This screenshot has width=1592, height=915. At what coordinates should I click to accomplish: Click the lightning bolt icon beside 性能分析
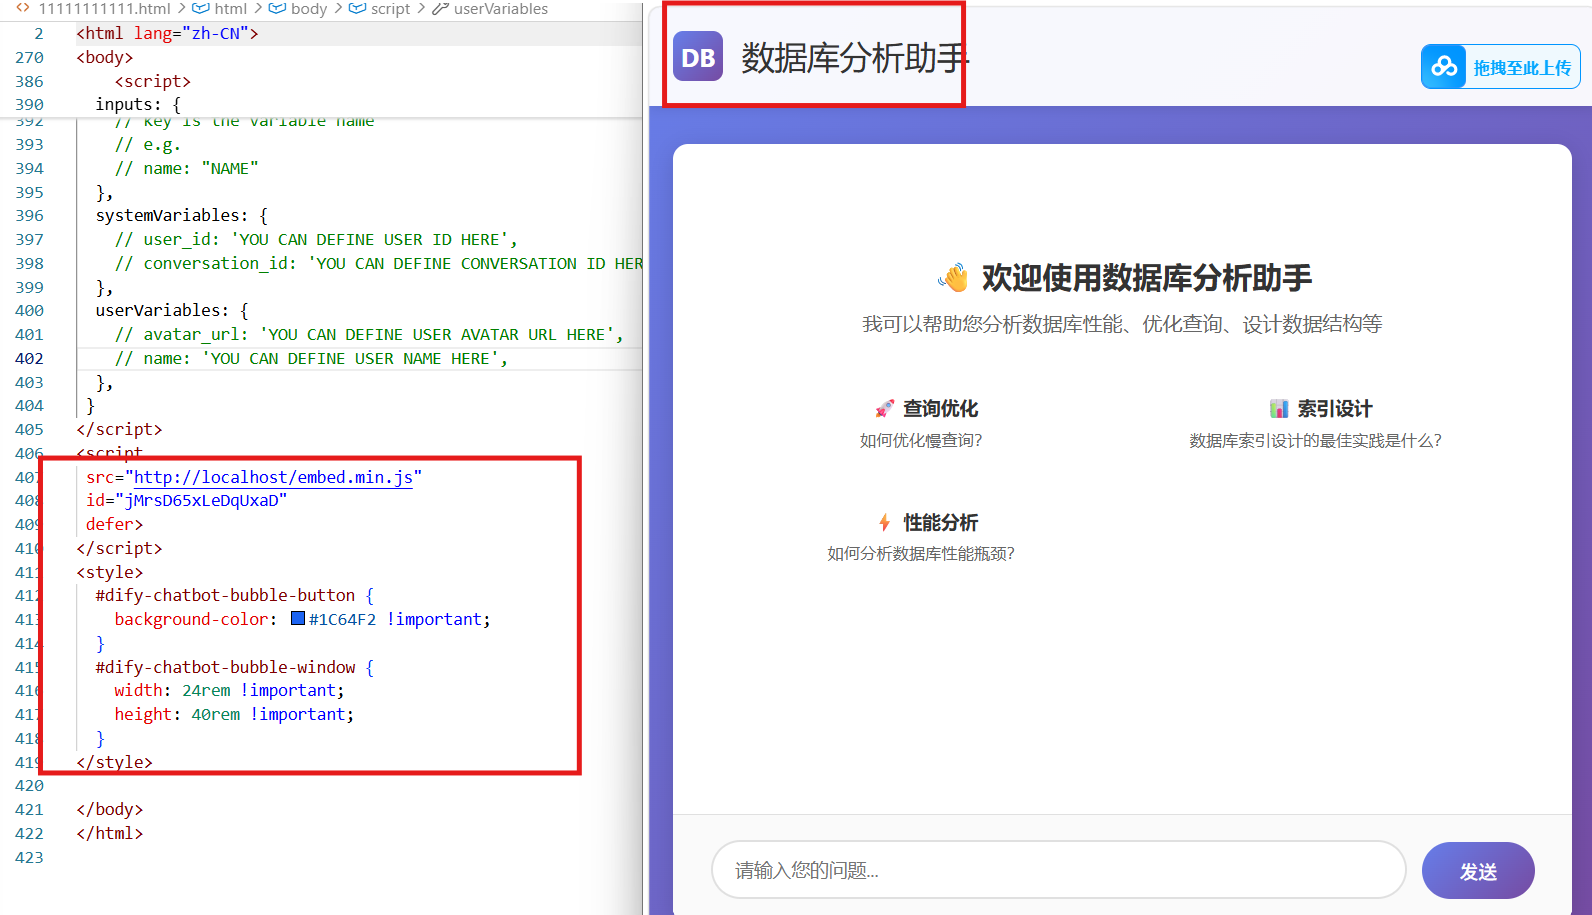(884, 522)
